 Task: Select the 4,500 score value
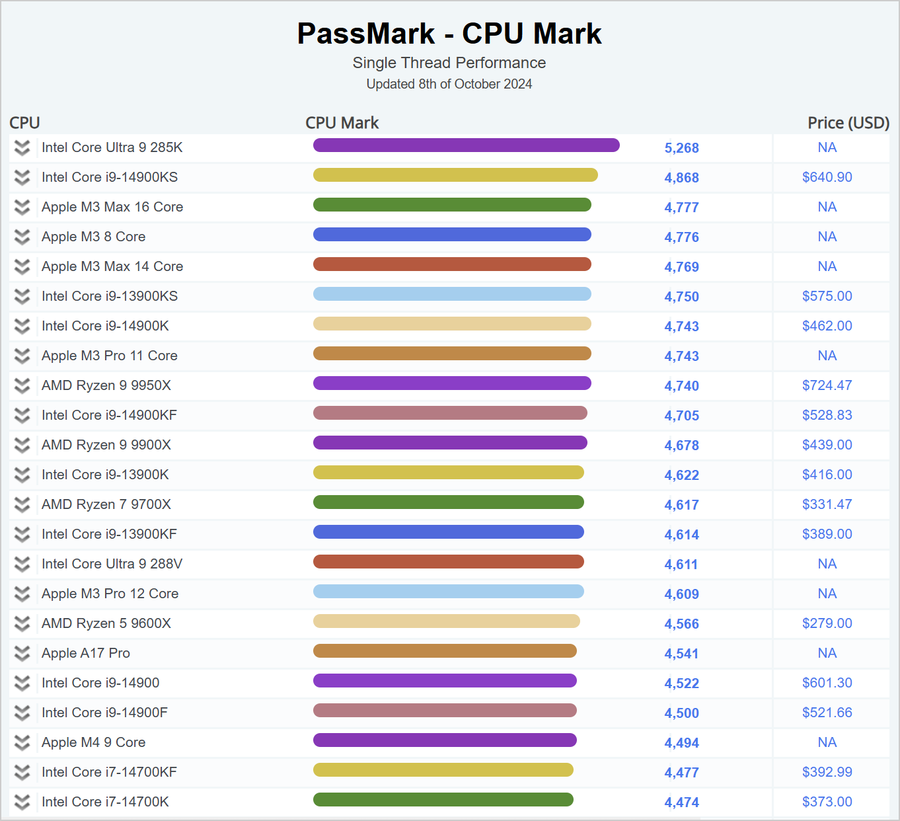point(682,713)
